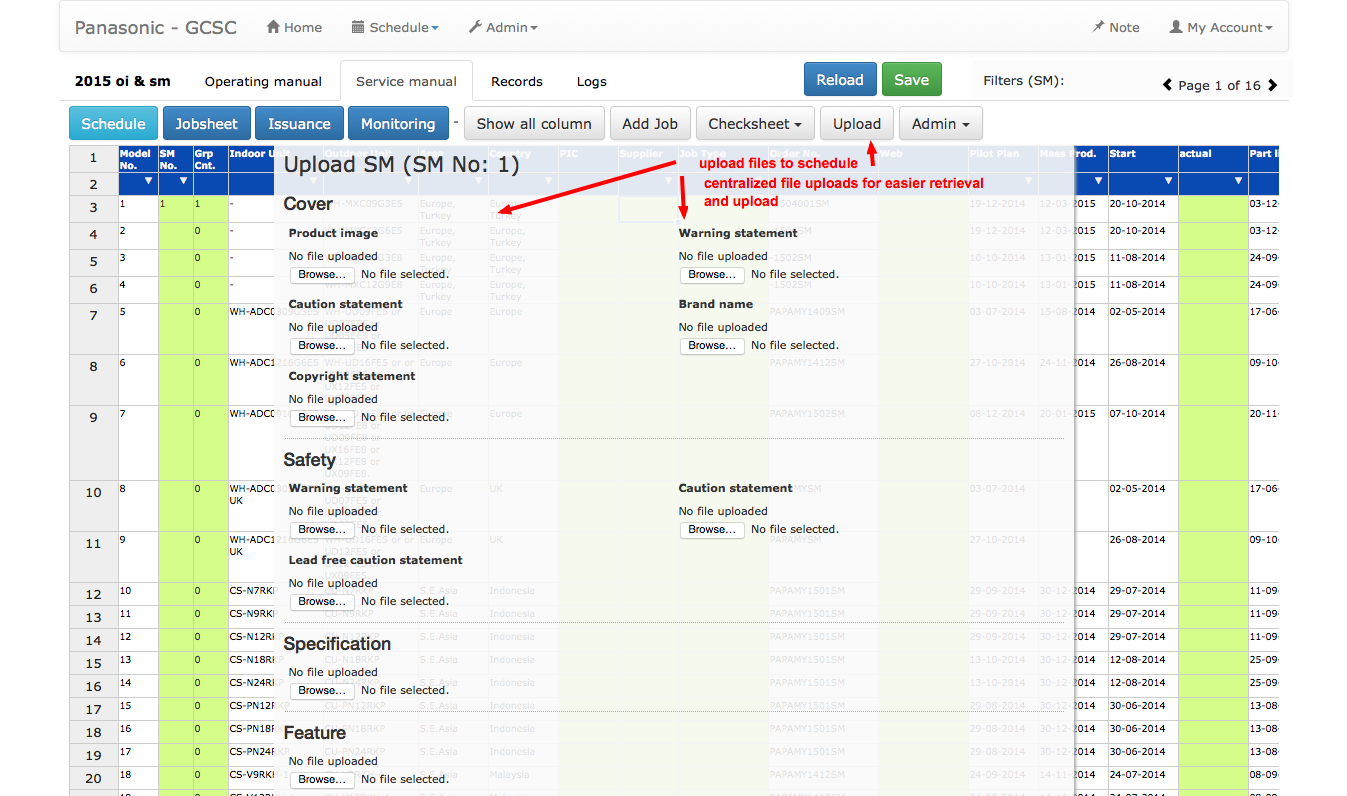Expand the Checksheet dropdown button
This screenshot has height=796, width=1347.
tap(755, 124)
